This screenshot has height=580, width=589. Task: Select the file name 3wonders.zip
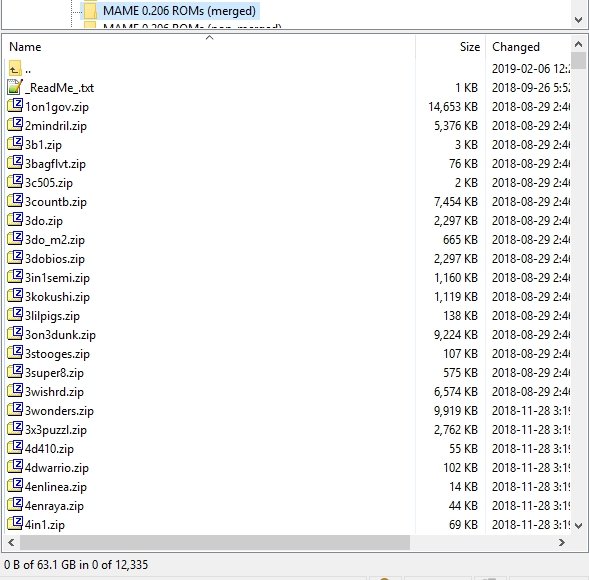point(59,411)
